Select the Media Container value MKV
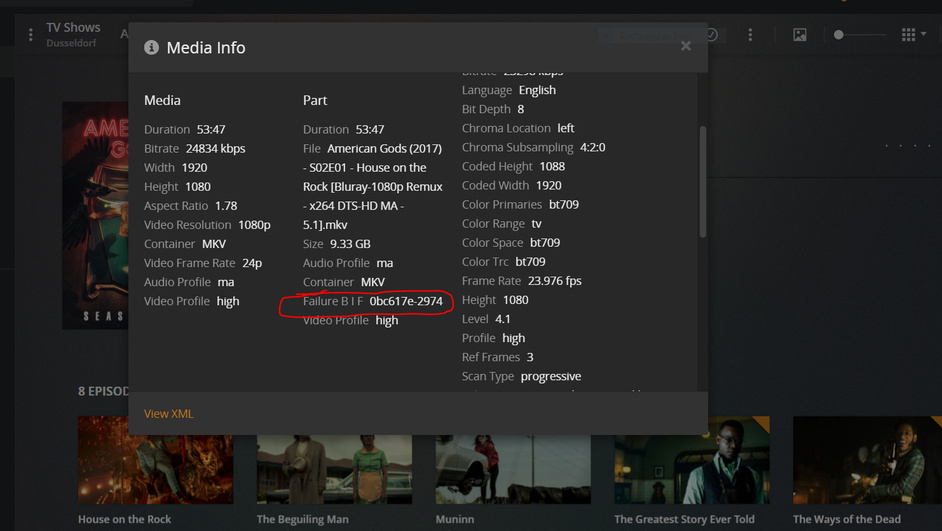 point(214,244)
